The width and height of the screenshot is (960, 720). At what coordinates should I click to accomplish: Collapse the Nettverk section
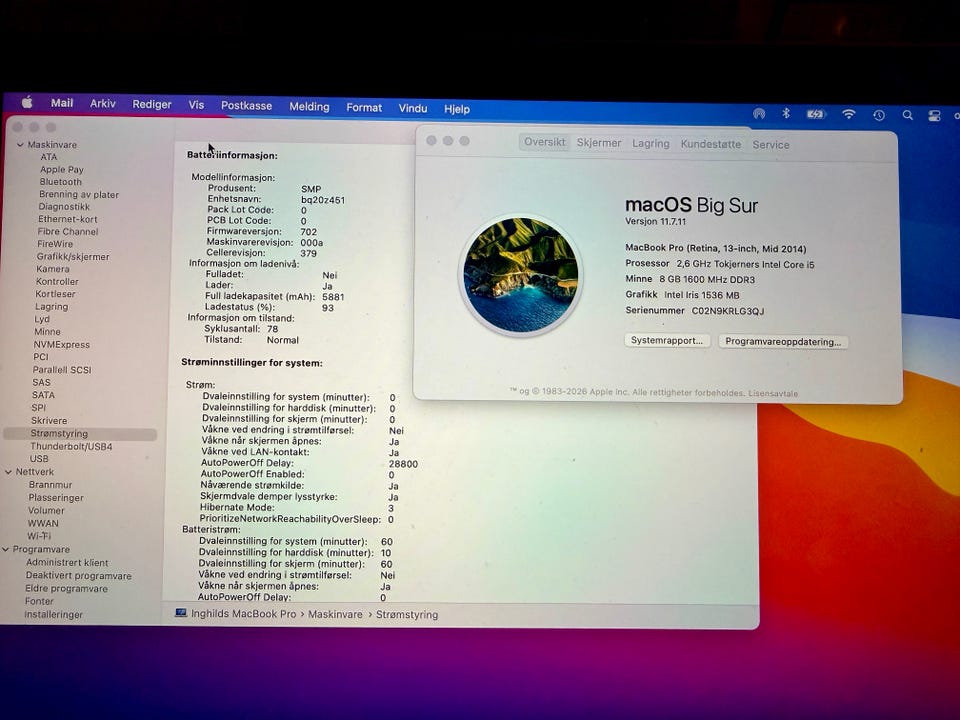(9, 472)
